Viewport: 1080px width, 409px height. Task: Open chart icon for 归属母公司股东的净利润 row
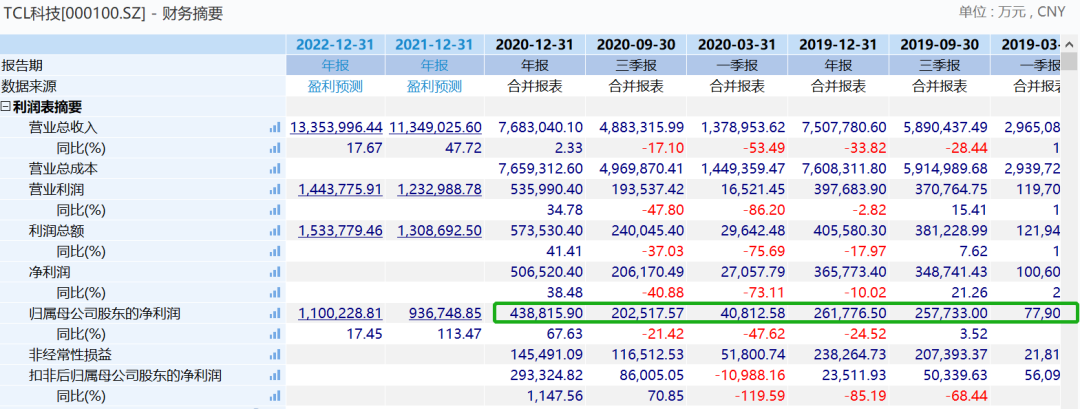coord(276,313)
